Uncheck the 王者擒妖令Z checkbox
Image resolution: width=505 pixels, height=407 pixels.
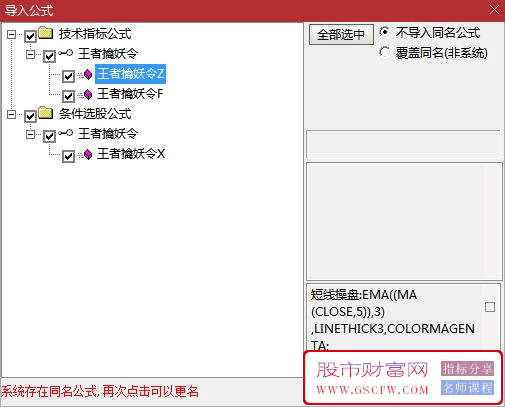tap(68, 76)
